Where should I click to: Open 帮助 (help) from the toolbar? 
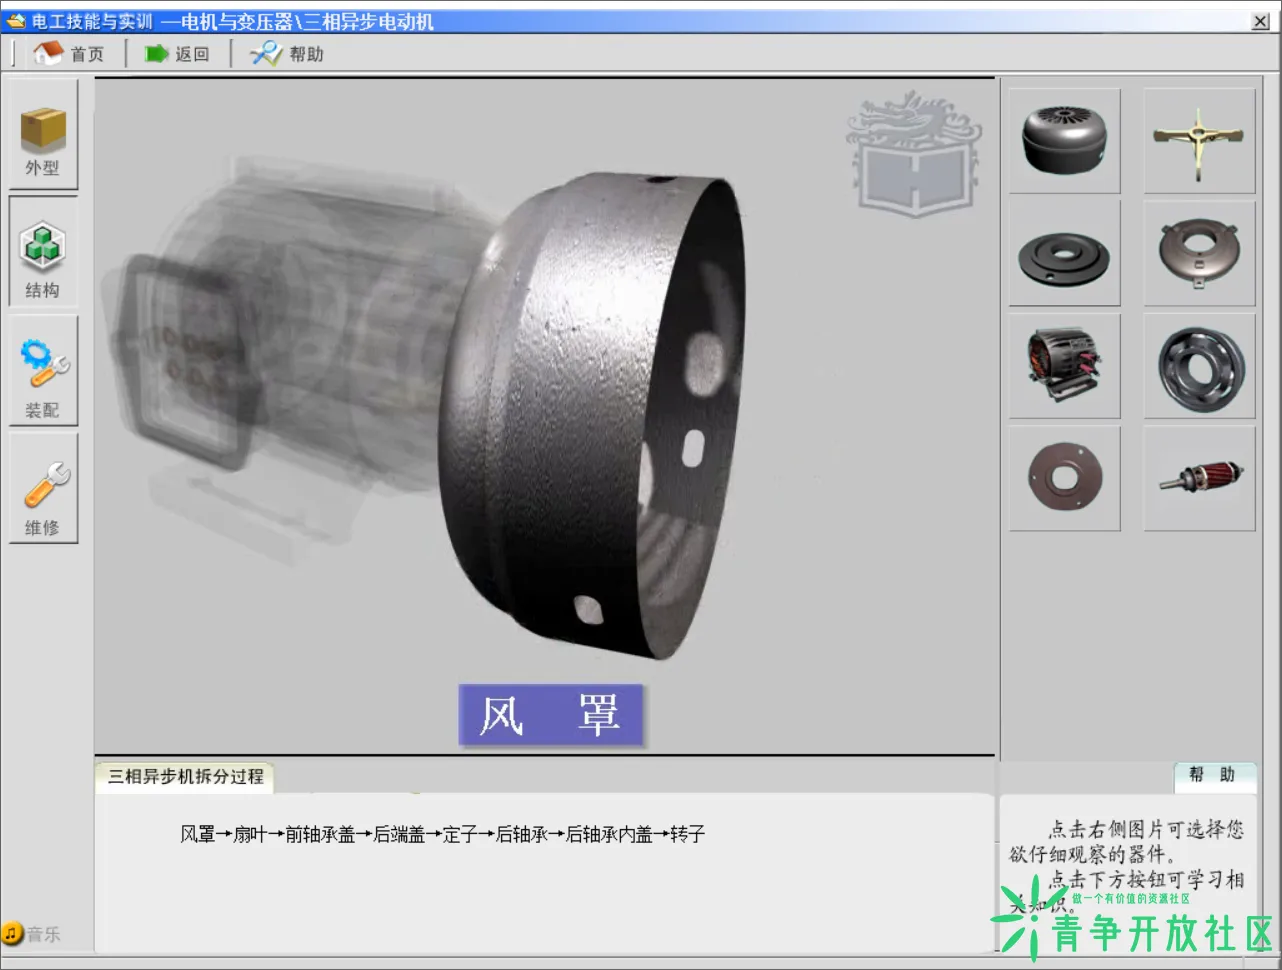286,53
